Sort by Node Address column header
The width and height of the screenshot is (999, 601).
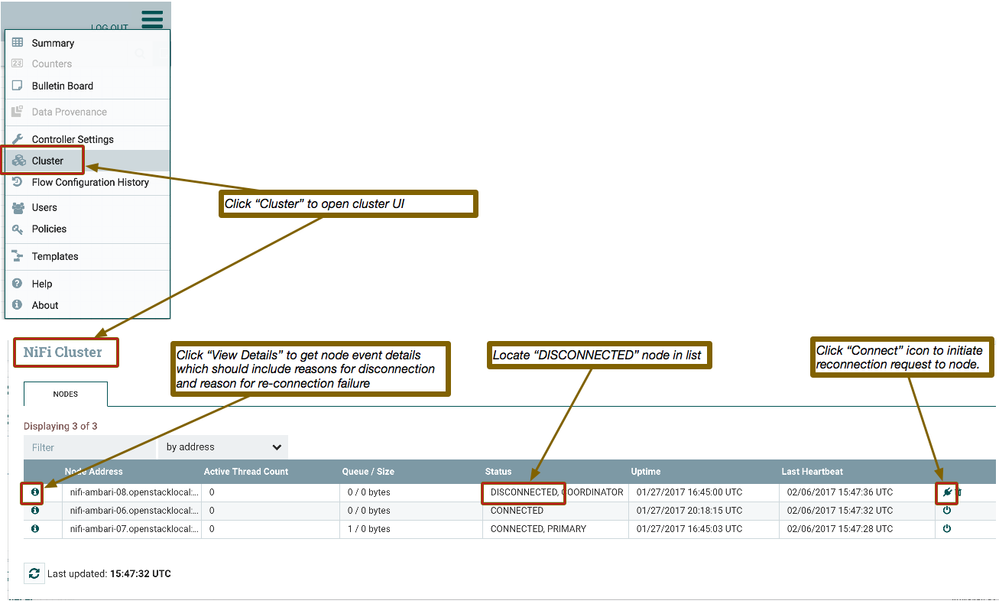pos(94,472)
